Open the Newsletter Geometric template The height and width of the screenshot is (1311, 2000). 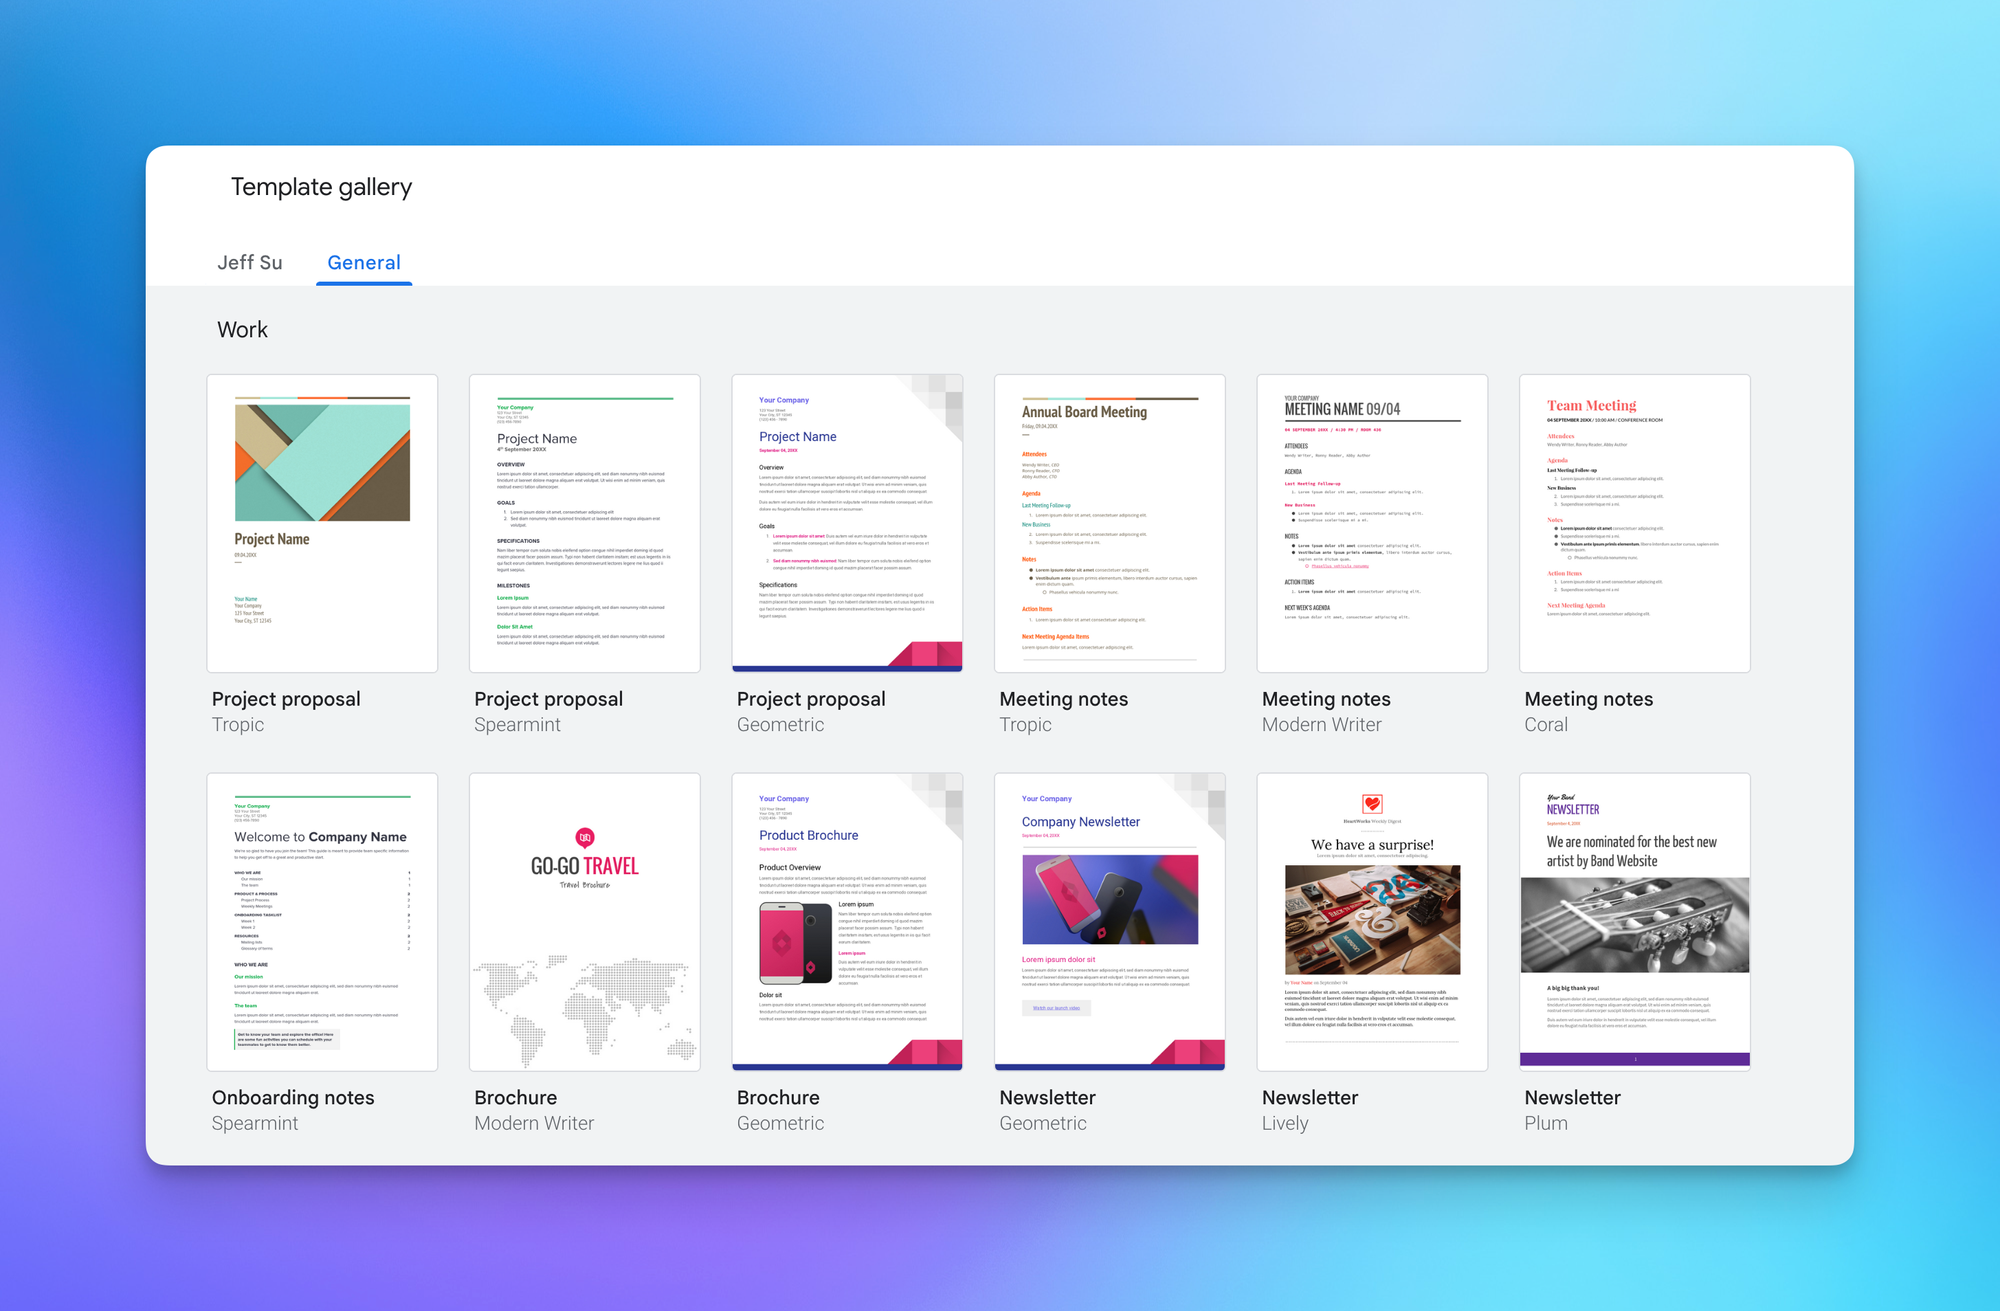(x=1109, y=921)
